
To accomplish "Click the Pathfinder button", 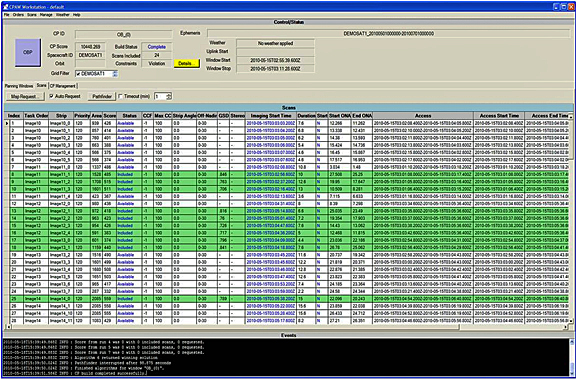I will point(102,97).
